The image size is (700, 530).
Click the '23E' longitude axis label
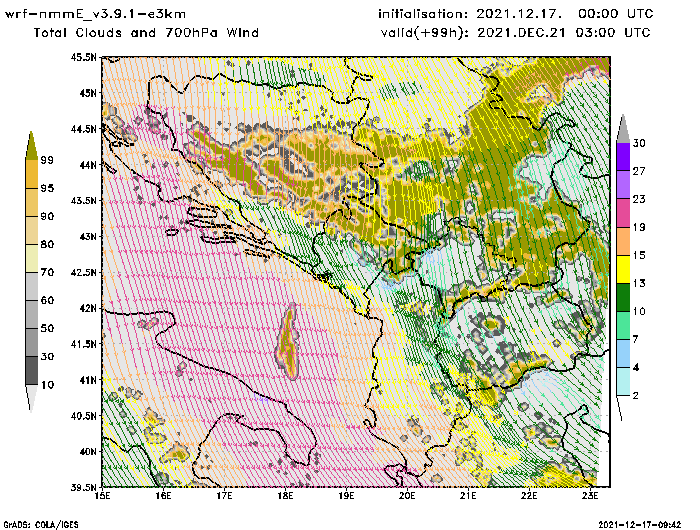click(590, 496)
